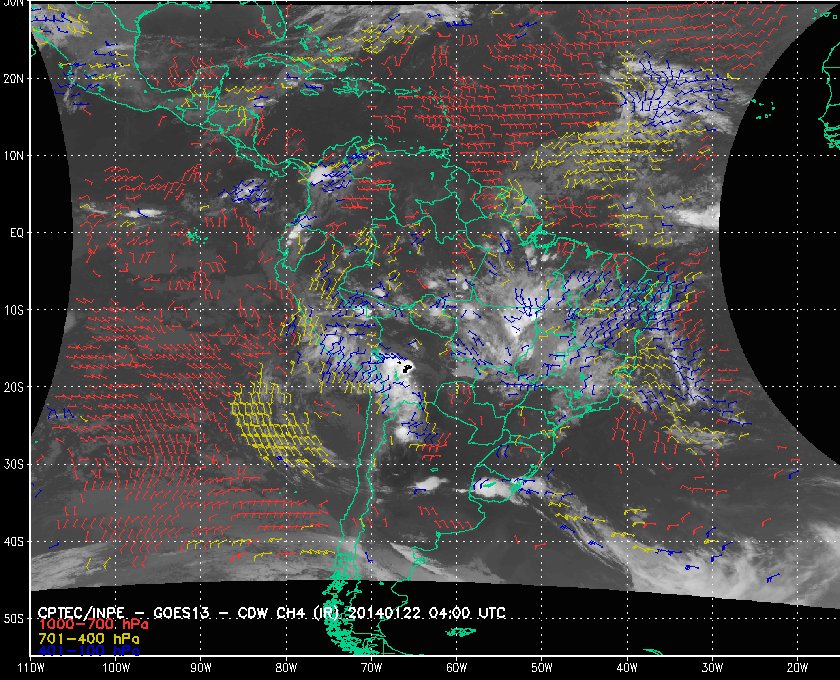Click the 701-400 hPa yellow legend entry
The width and height of the screenshot is (840, 680).
pyautogui.click(x=88, y=639)
